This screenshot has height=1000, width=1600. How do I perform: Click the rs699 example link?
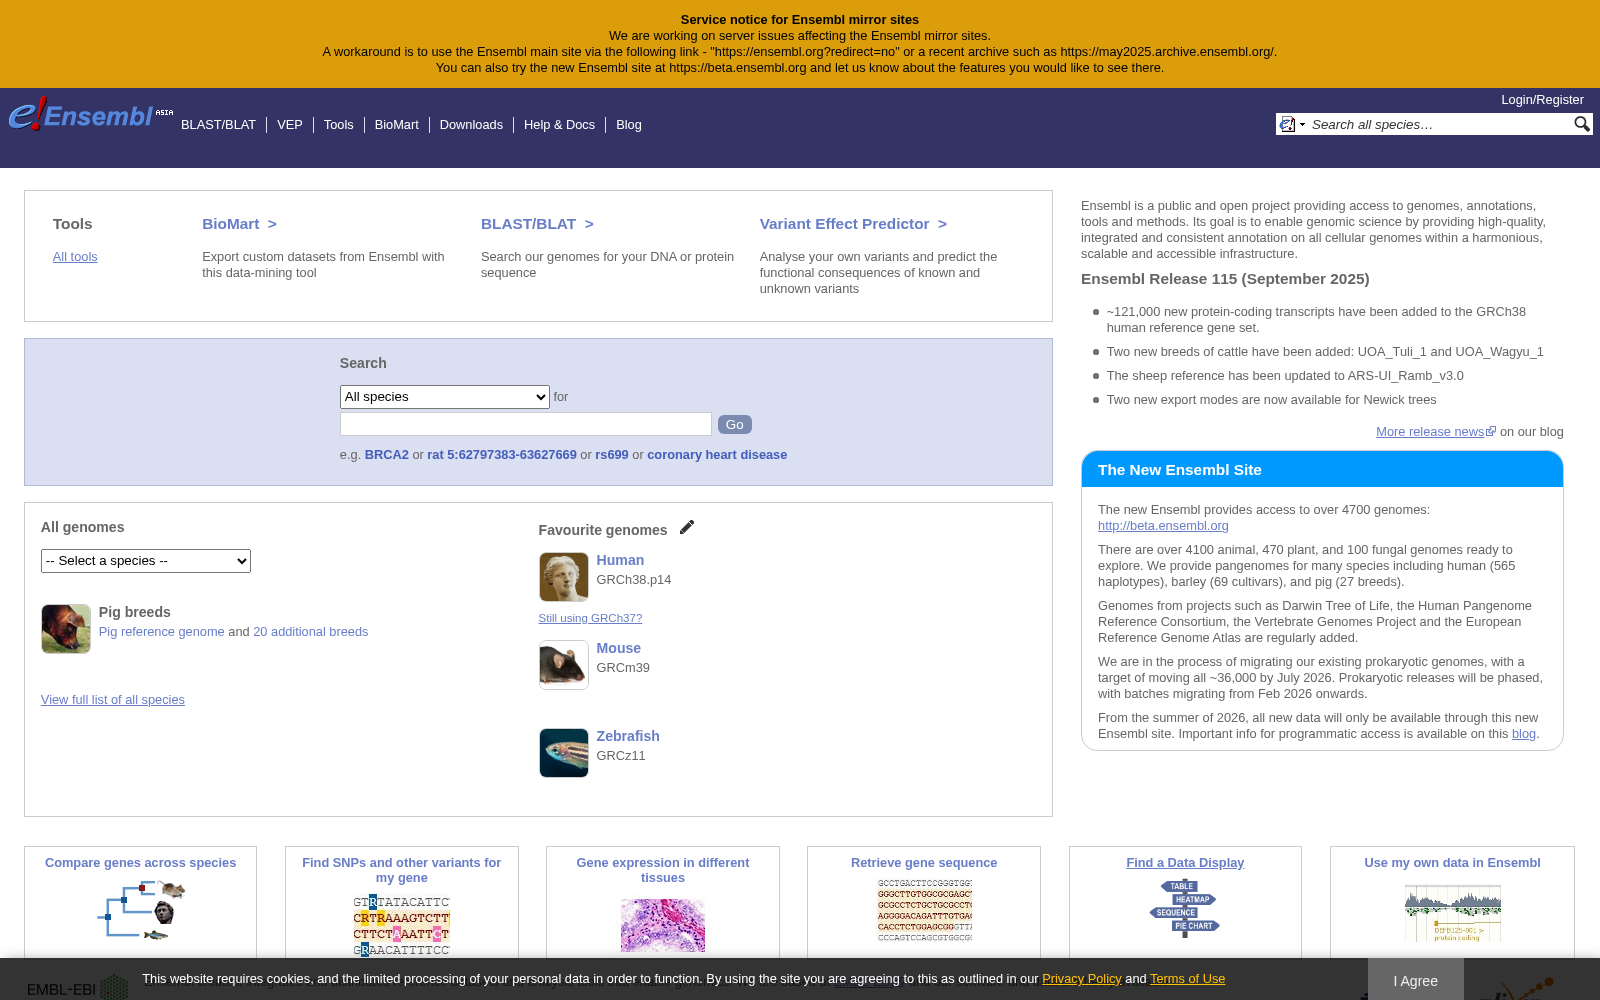[612, 455]
